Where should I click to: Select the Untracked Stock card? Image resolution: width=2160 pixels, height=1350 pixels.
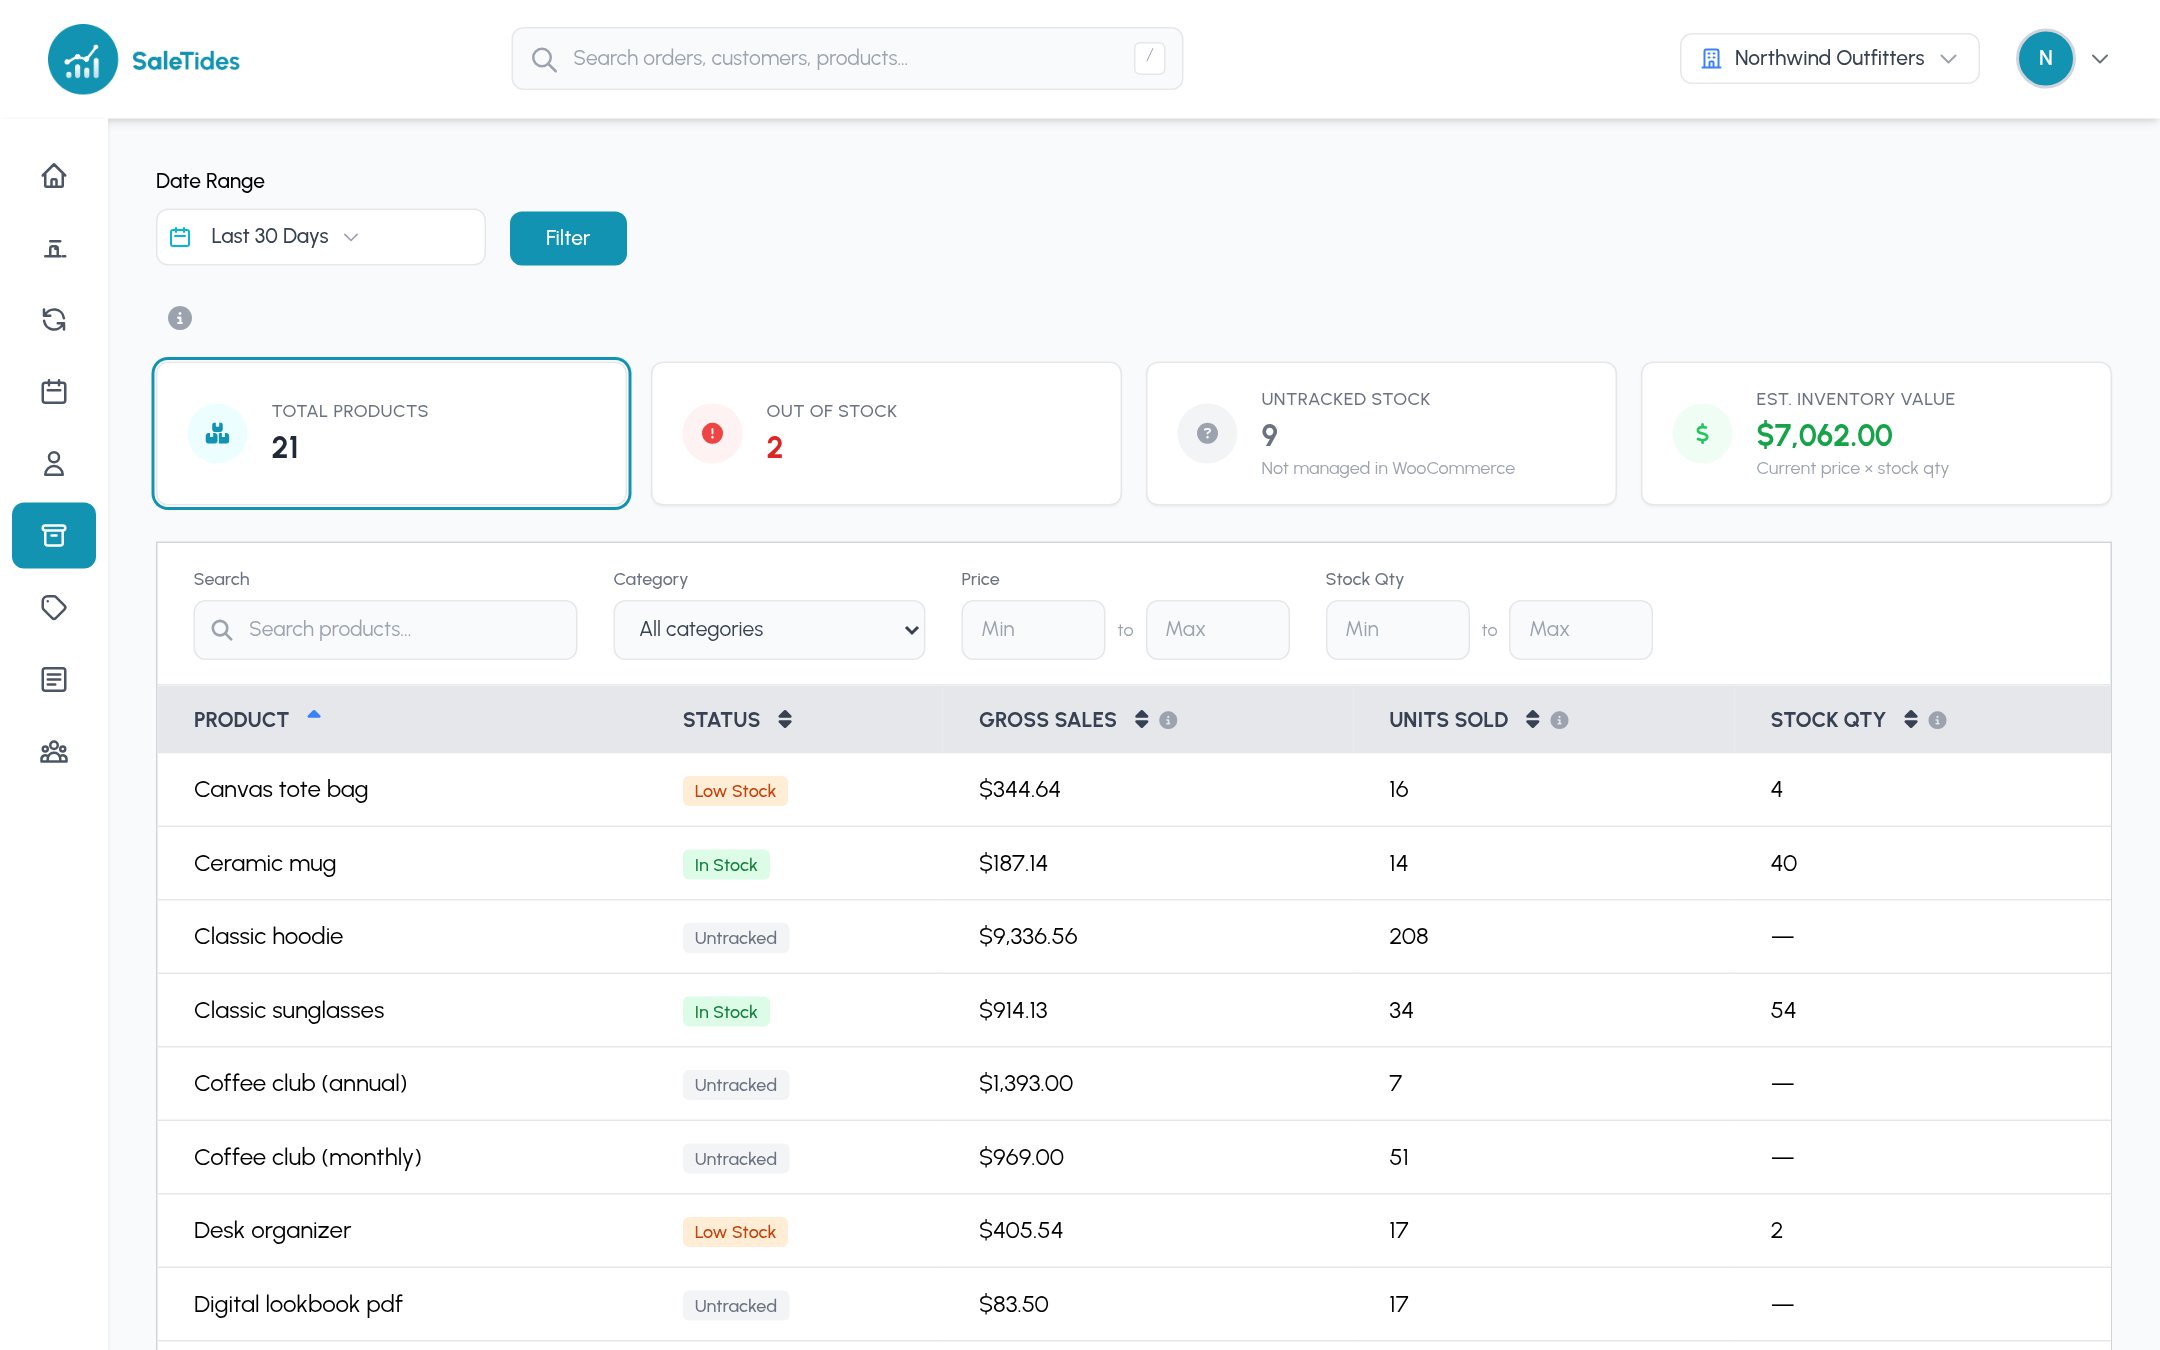(1381, 433)
